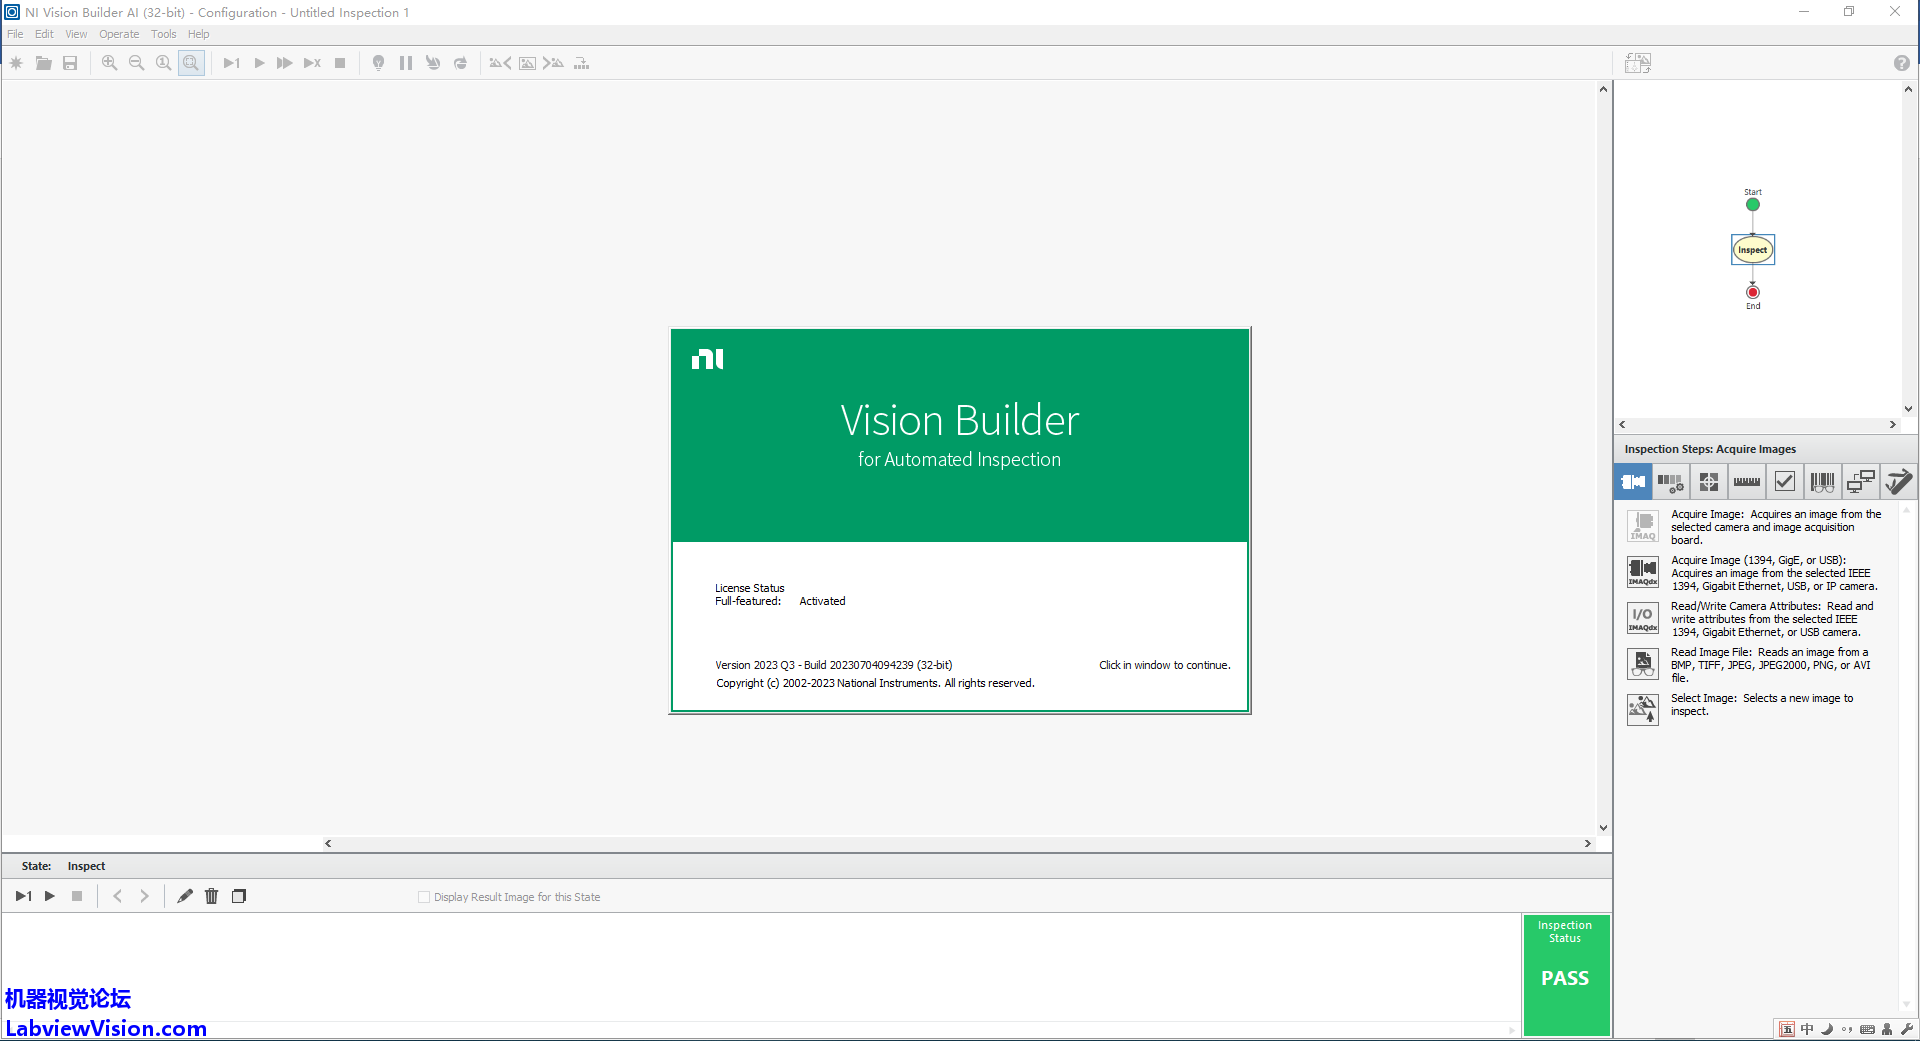
Task: Open the Operate menu
Action: (x=119, y=34)
